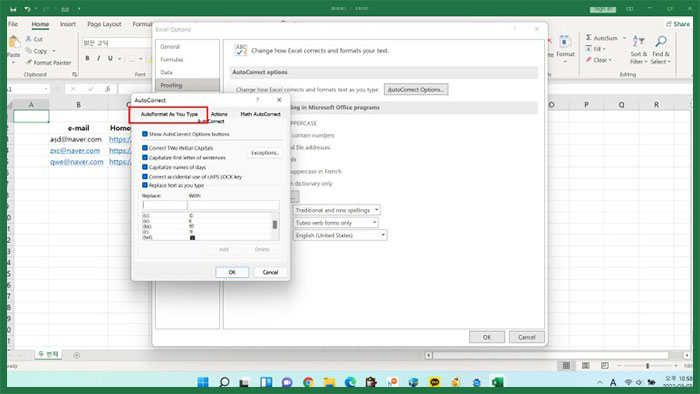This screenshot has height=394, width=700.
Task: Switch to Page Break Preview in status bar
Action: coord(605,365)
